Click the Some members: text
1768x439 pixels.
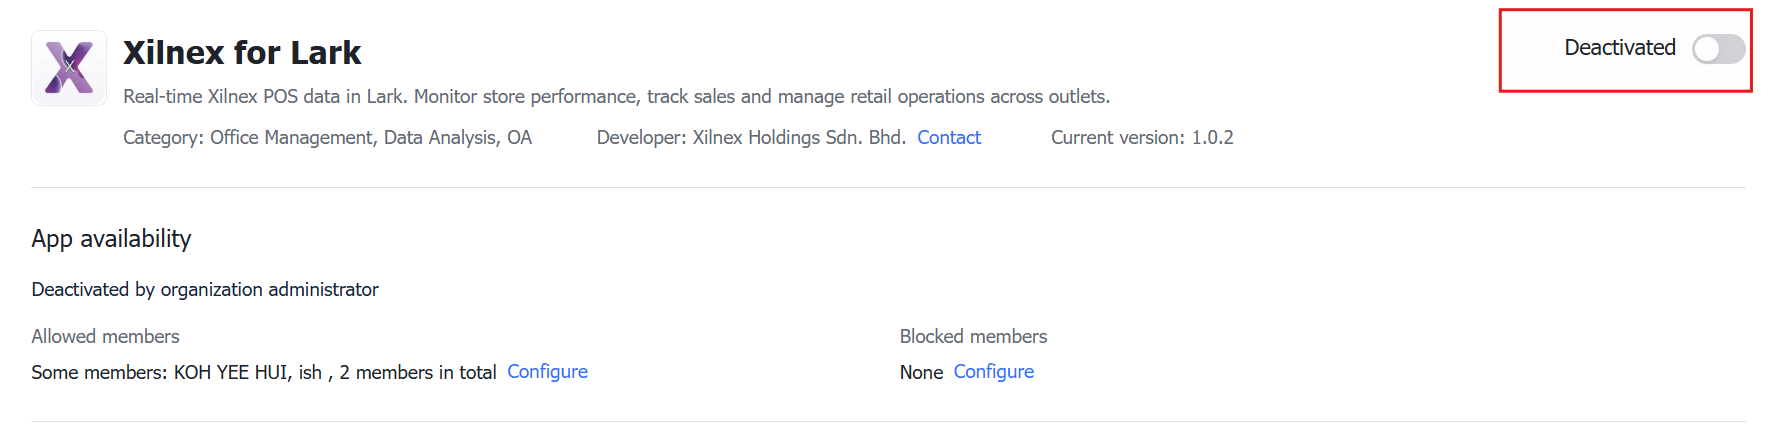pos(99,373)
